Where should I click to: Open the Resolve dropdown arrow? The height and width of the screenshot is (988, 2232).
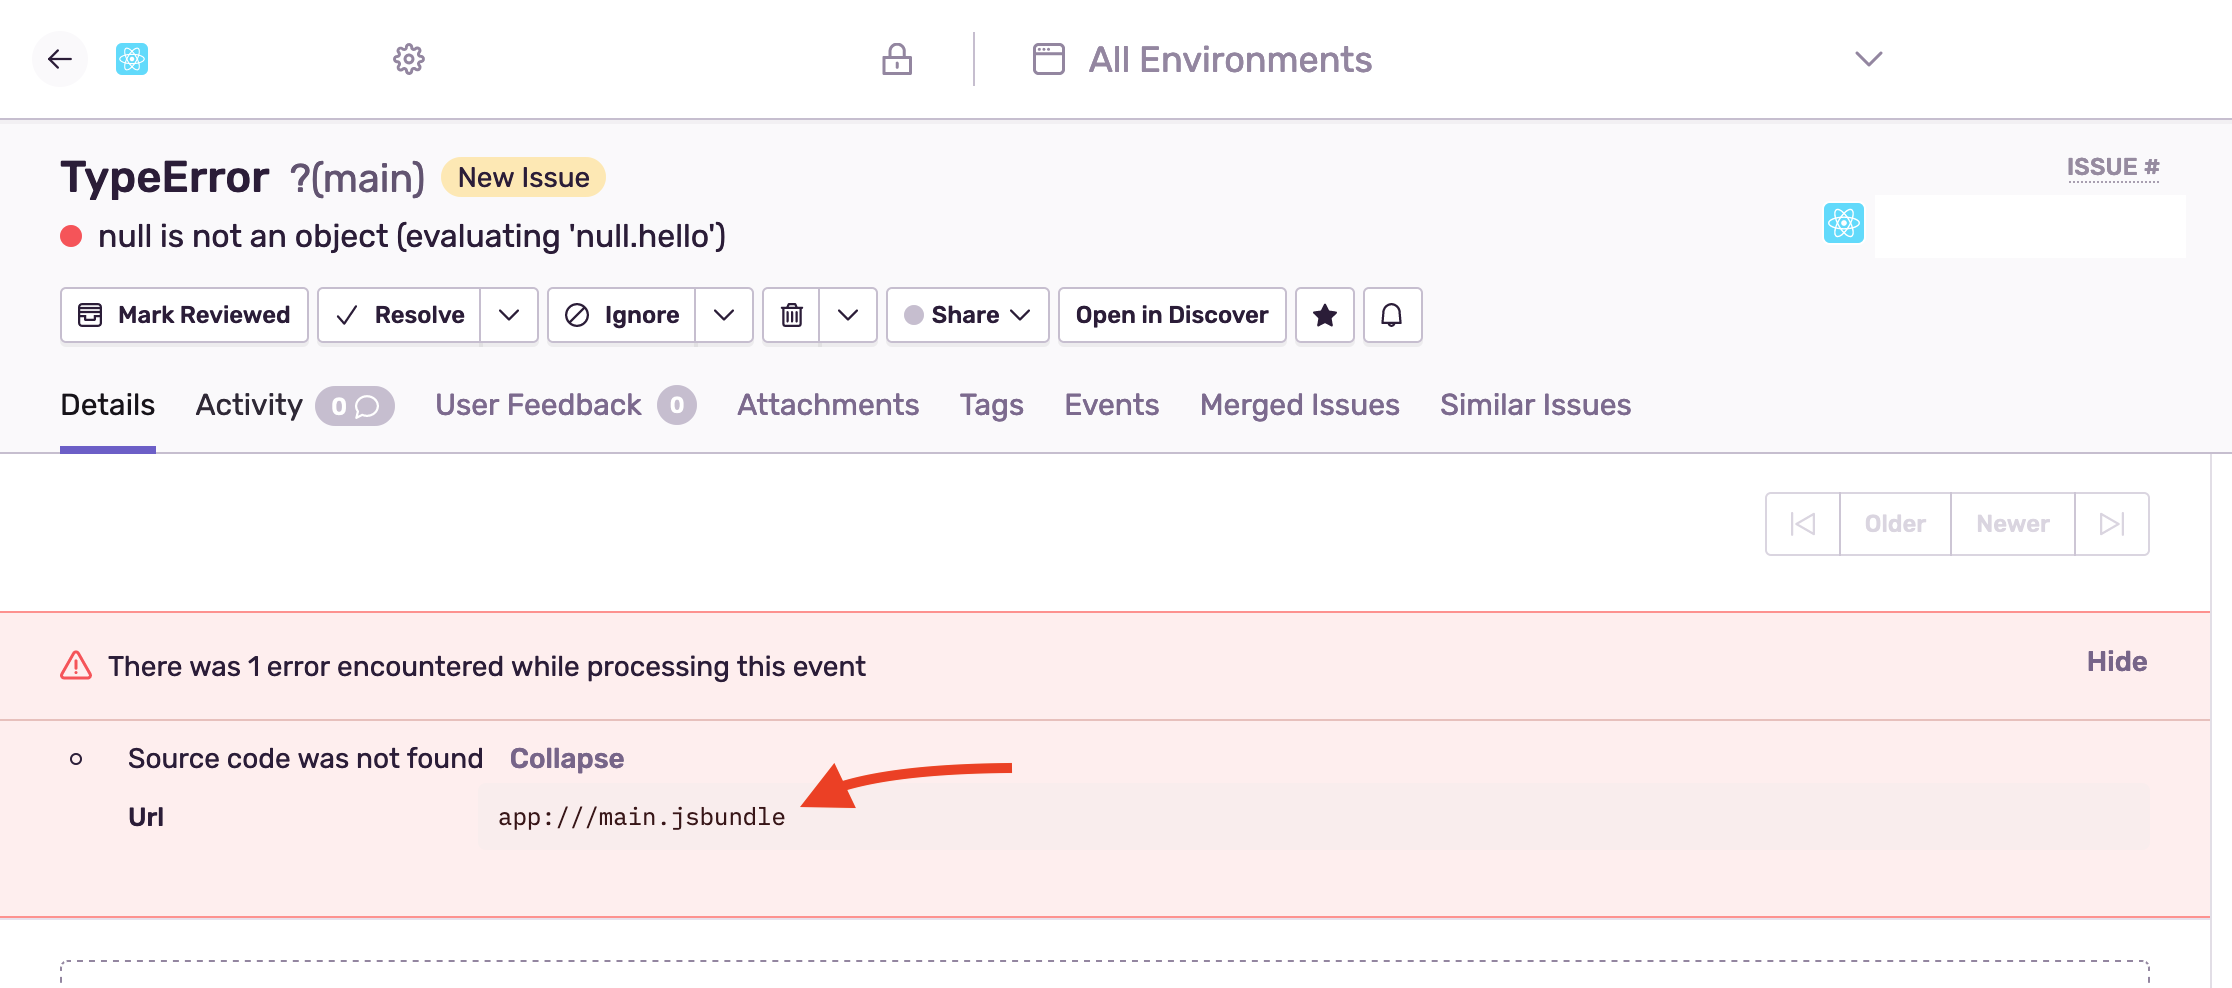tap(509, 315)
